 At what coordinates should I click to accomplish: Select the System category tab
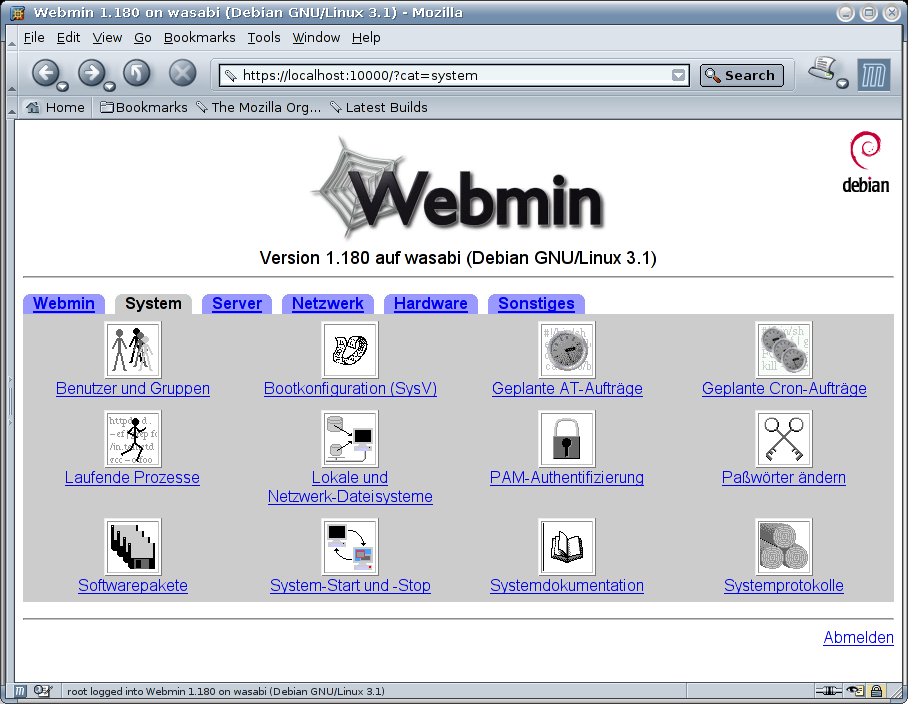pos(153,303)
